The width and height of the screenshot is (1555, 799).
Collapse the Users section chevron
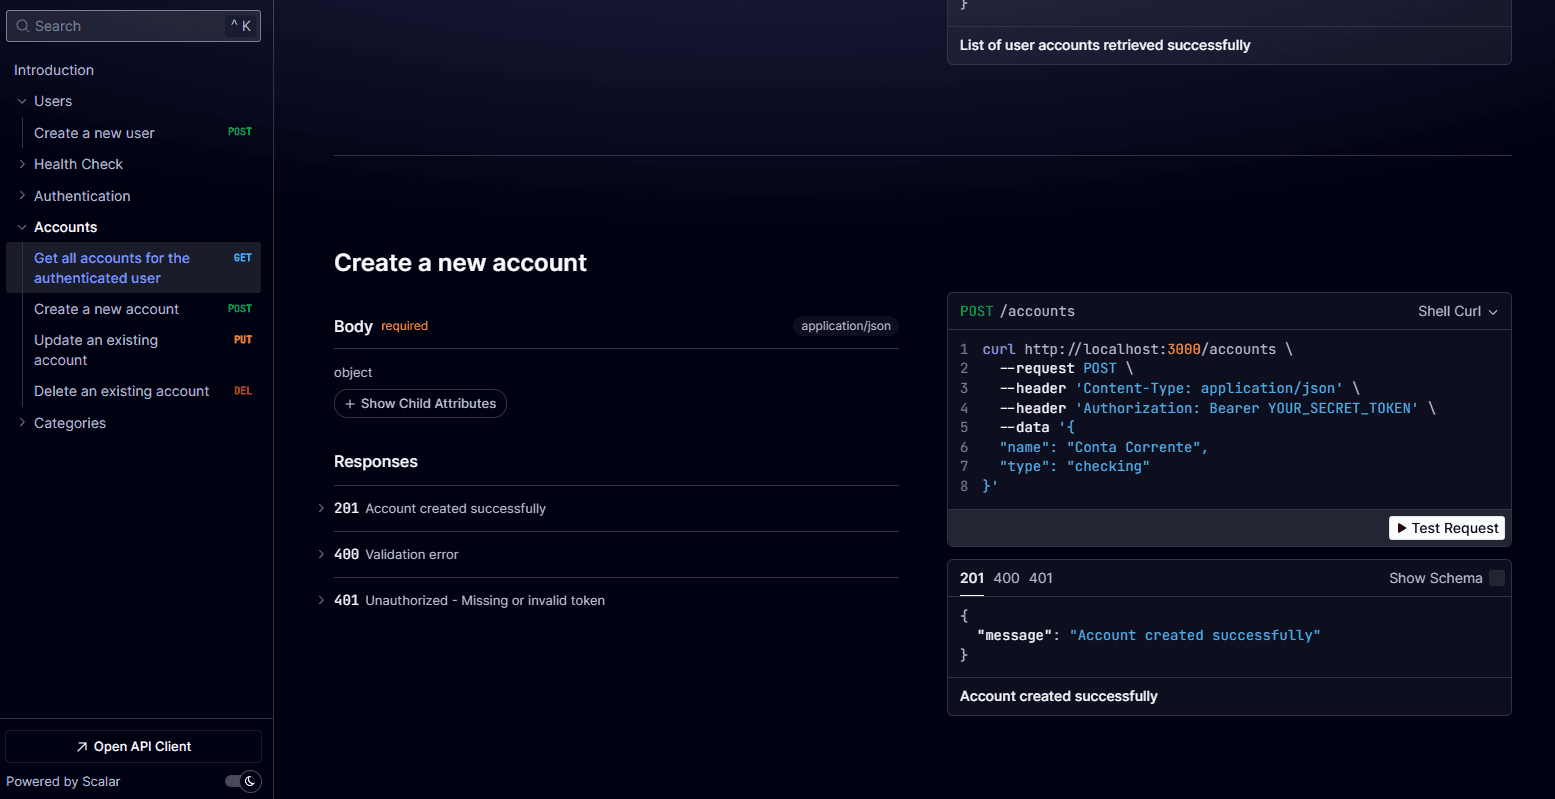click(22, 101)
